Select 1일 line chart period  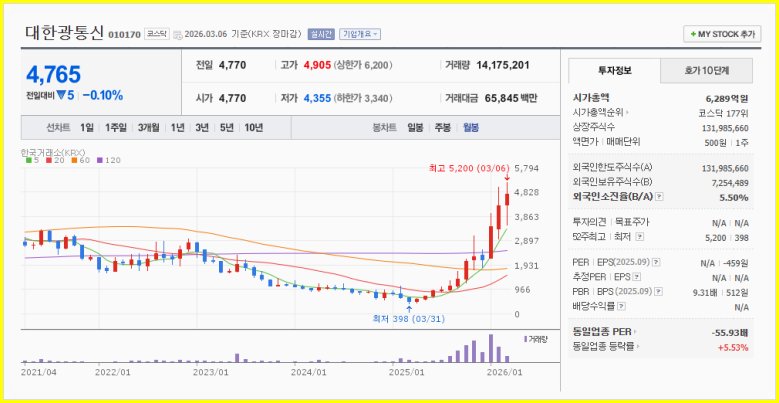coord(86,128)
